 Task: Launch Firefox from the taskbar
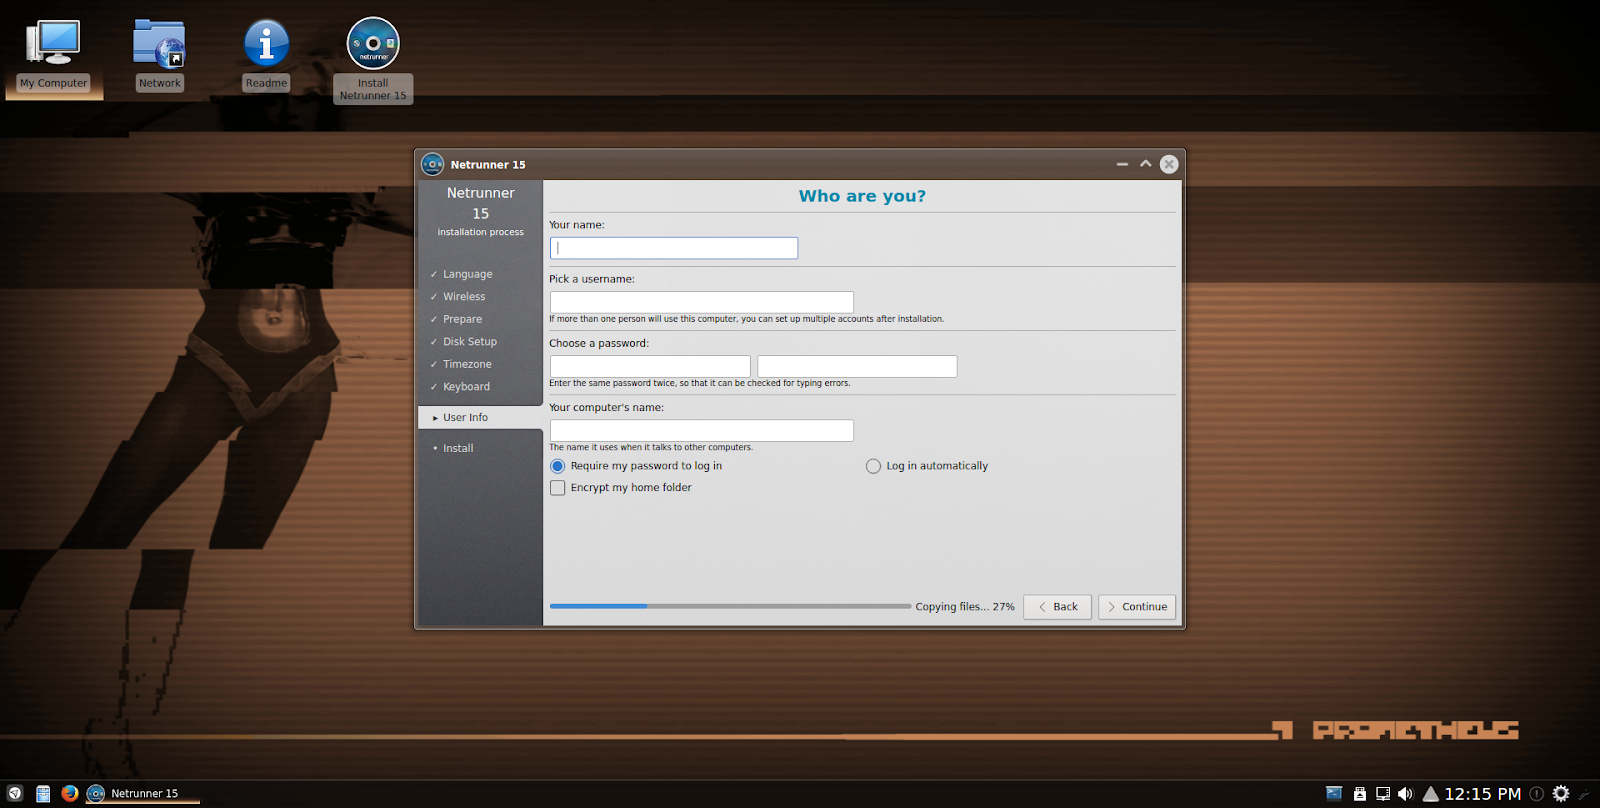coord(70,793)
